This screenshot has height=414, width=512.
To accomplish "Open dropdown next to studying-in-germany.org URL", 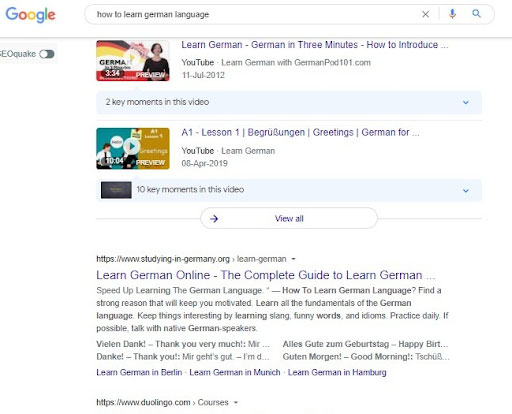I will pos(293,259).
